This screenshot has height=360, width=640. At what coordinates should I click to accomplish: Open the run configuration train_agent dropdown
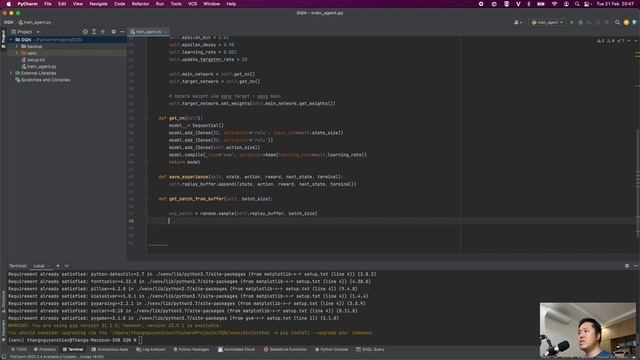(x=547, y=22)
